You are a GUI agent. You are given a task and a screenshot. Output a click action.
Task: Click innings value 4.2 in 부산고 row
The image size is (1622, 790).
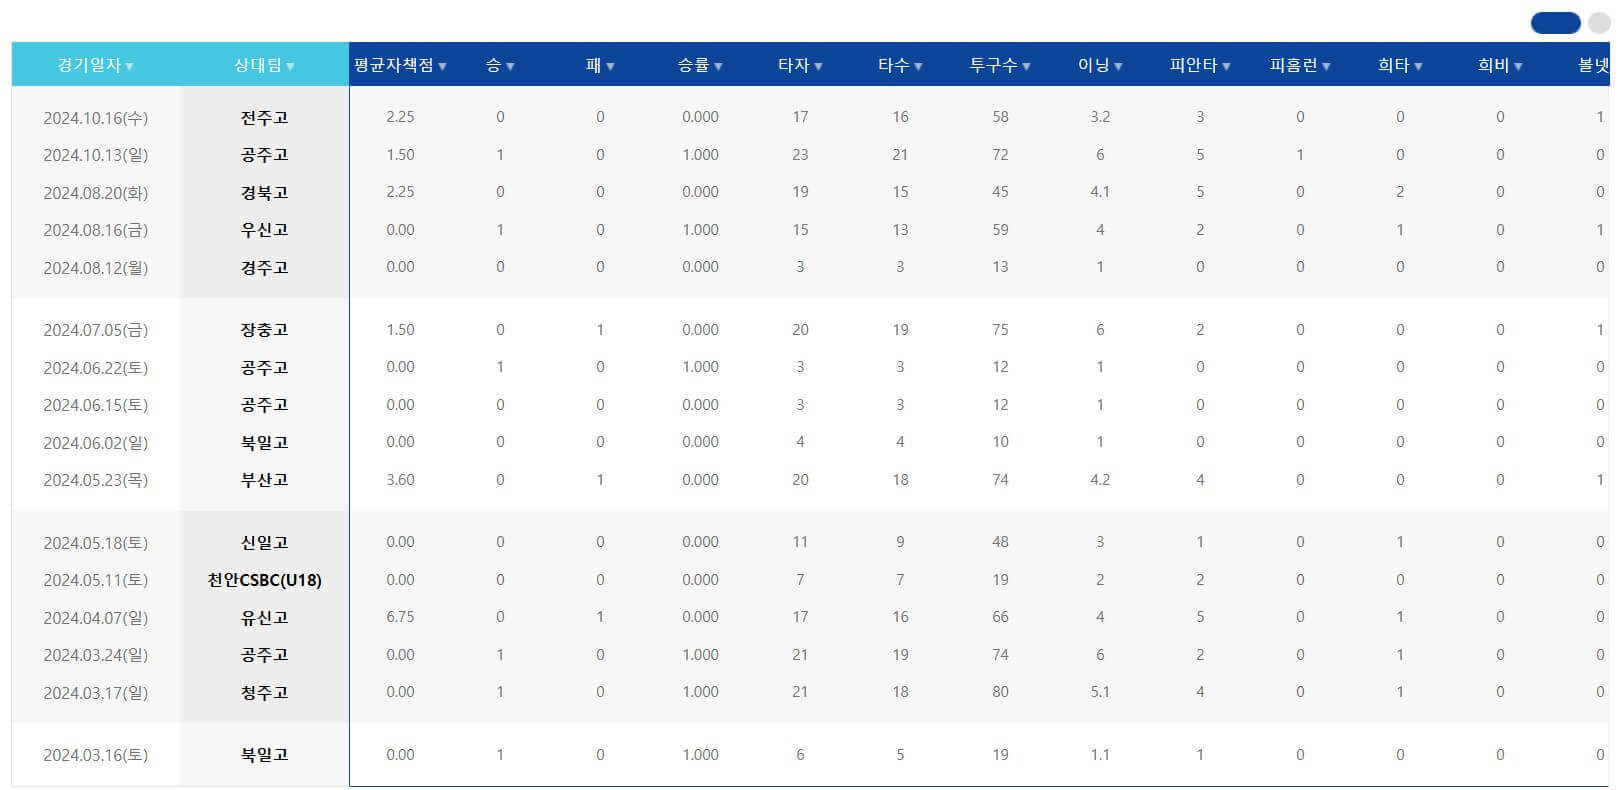coord(1100,480)
